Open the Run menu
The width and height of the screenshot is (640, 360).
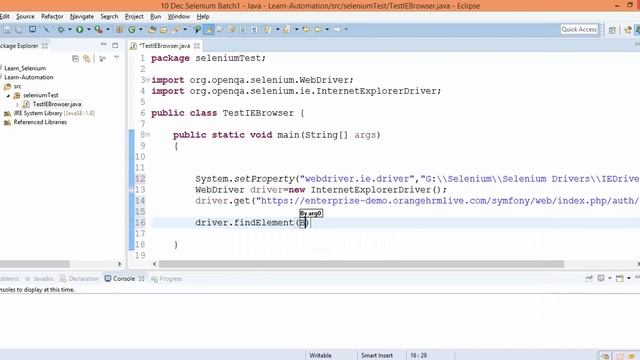pyautogui.click(x=156, y=16)
